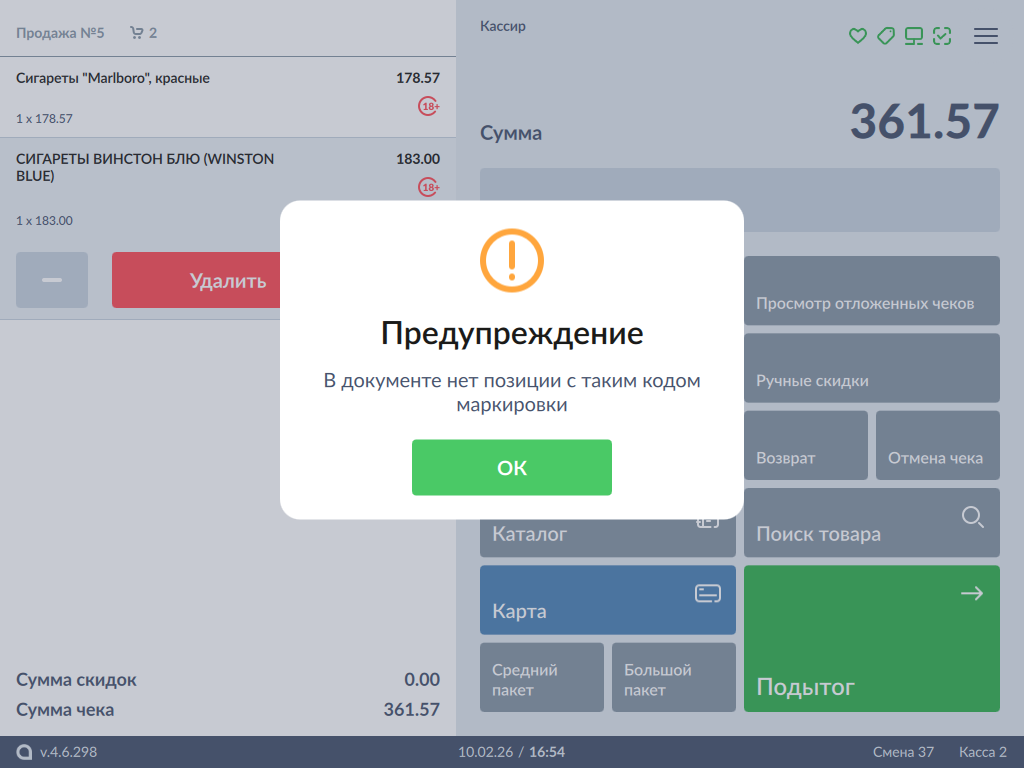Select the Сигареты Marlboro красные line item
This screenshot has width=1024, height=768.
pos(200,97)
